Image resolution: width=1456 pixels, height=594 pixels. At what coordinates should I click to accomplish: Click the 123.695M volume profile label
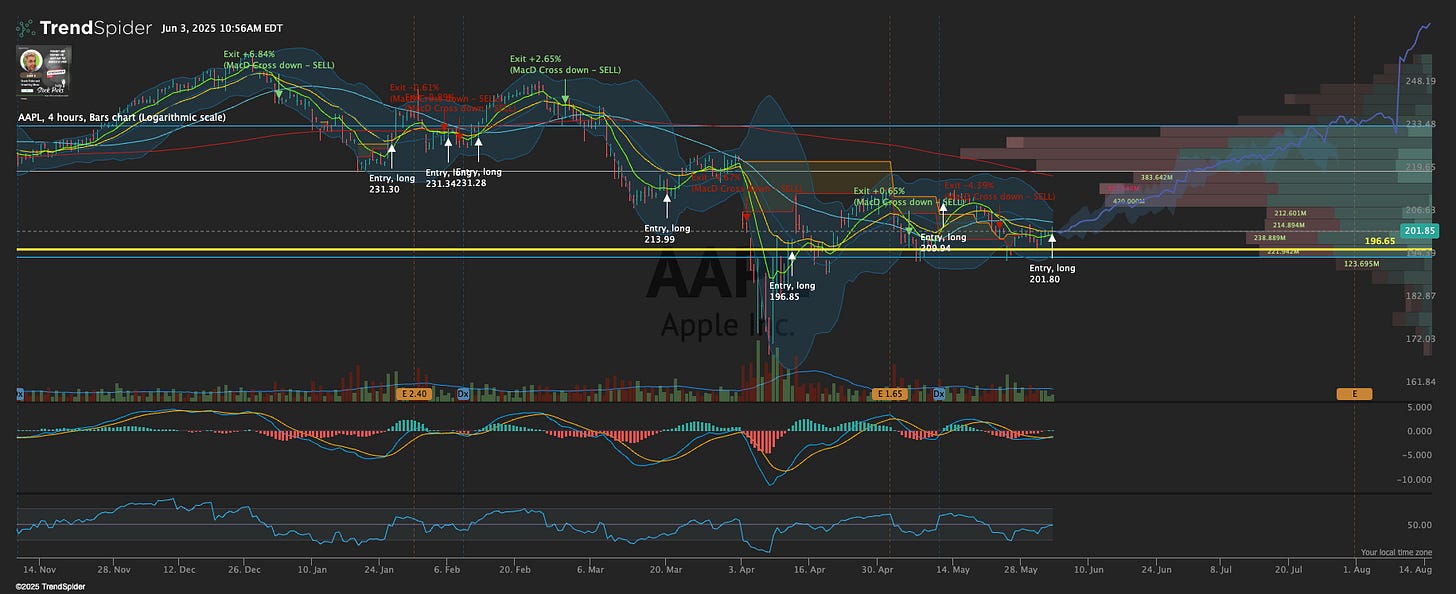coord(1362,264)
